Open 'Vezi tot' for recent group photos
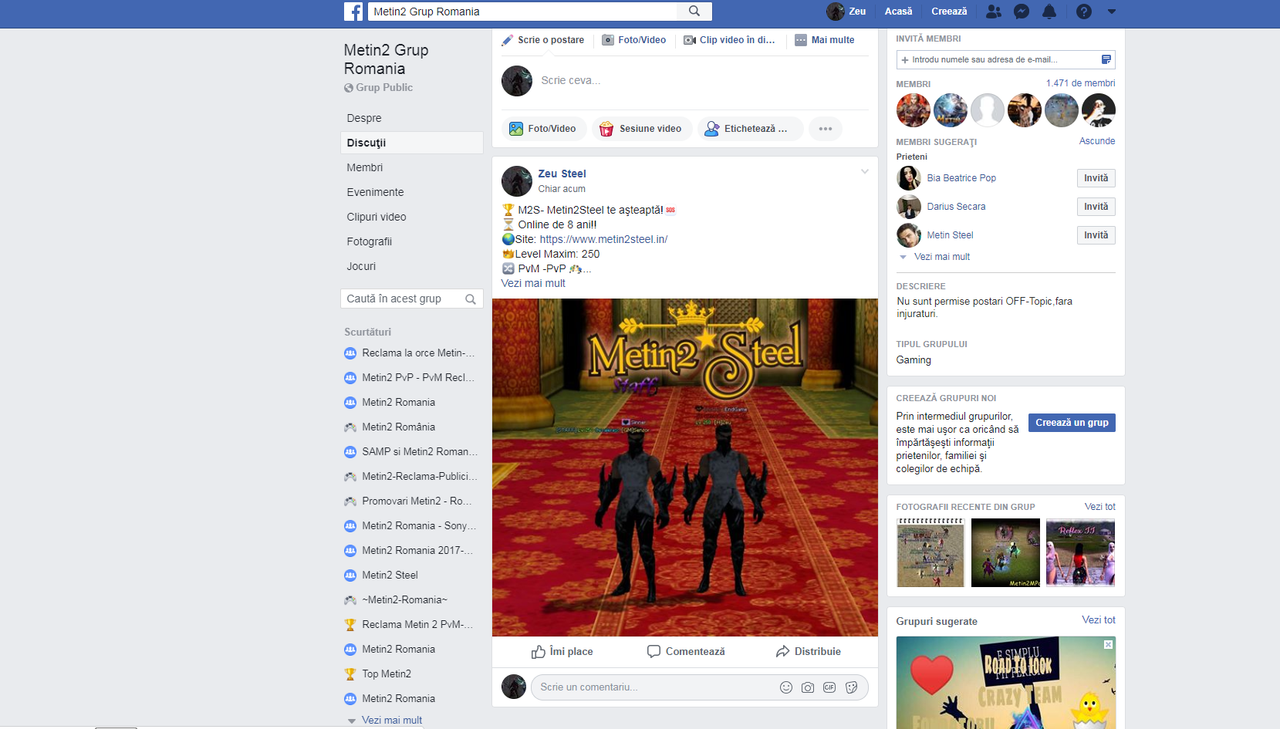Viewport: 1280px width, 729px height. click(1100, 507)
